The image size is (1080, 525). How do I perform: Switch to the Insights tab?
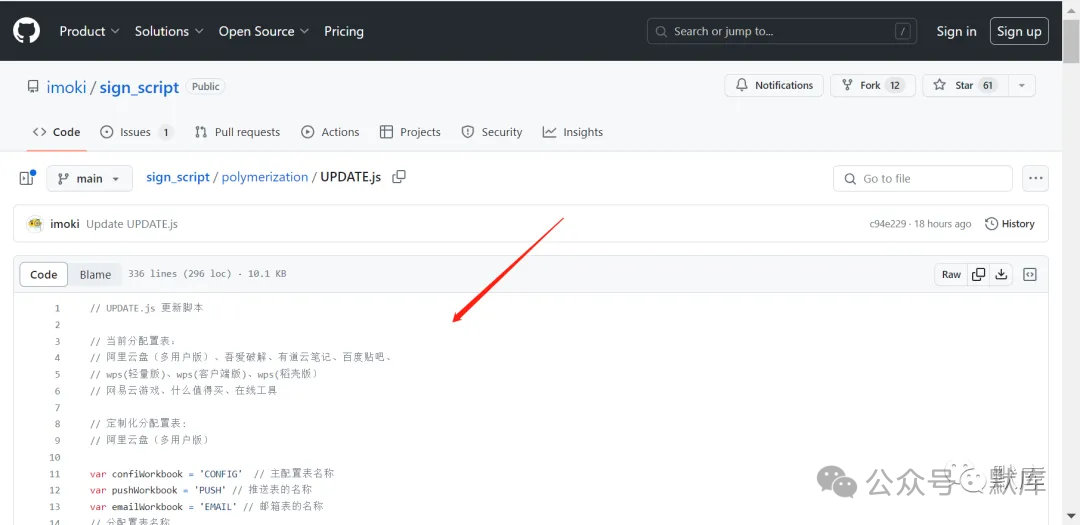(x=573, y=132)
